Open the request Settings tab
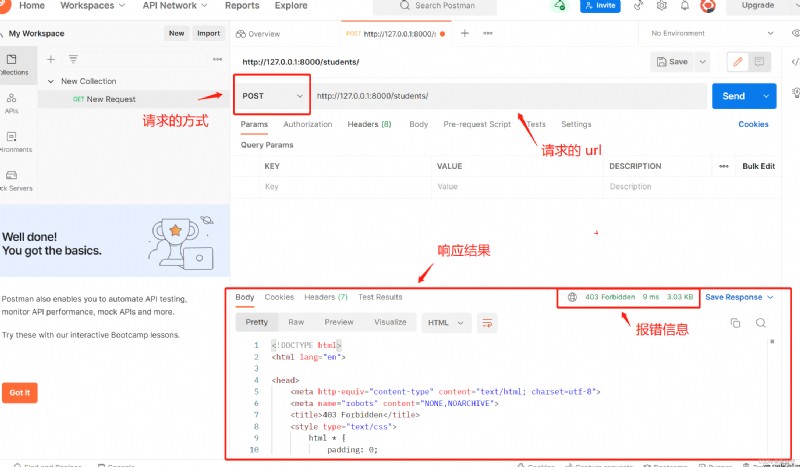This screenshot has height=467, width=800. [576, 124]
